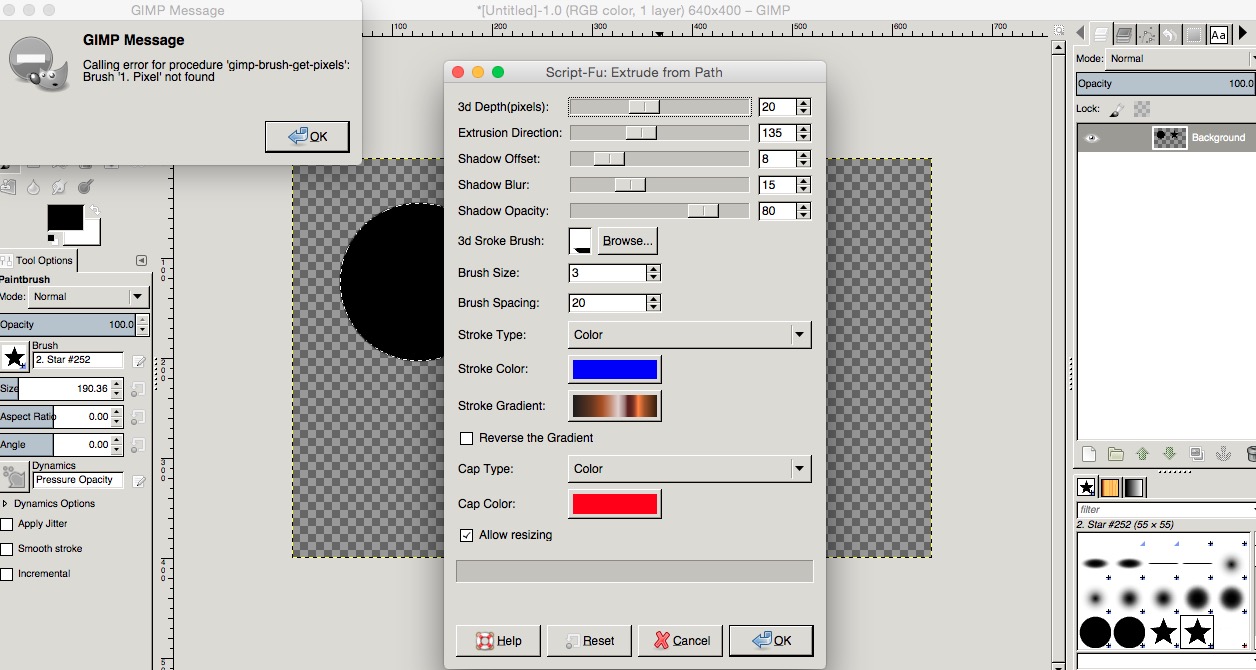Open the Undo History dock tab
This screenshot has height=670, width=1256.
tap(1171, 34)
